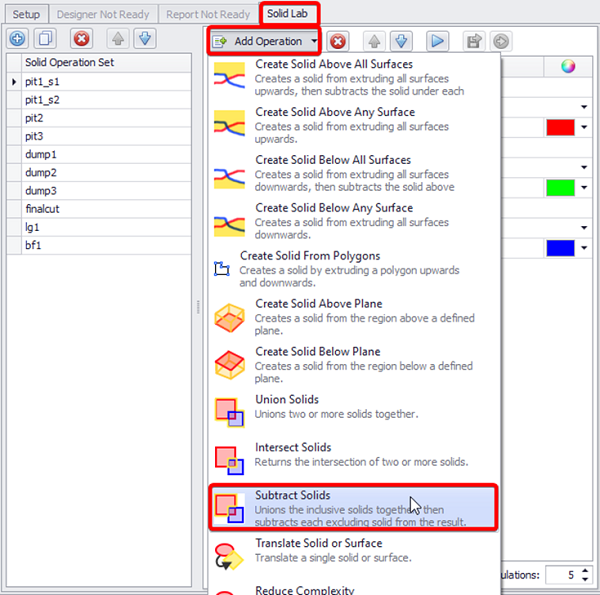Move operation down in the operations toolbar
The image size is (600, 595).
click(x=401, y=41)
